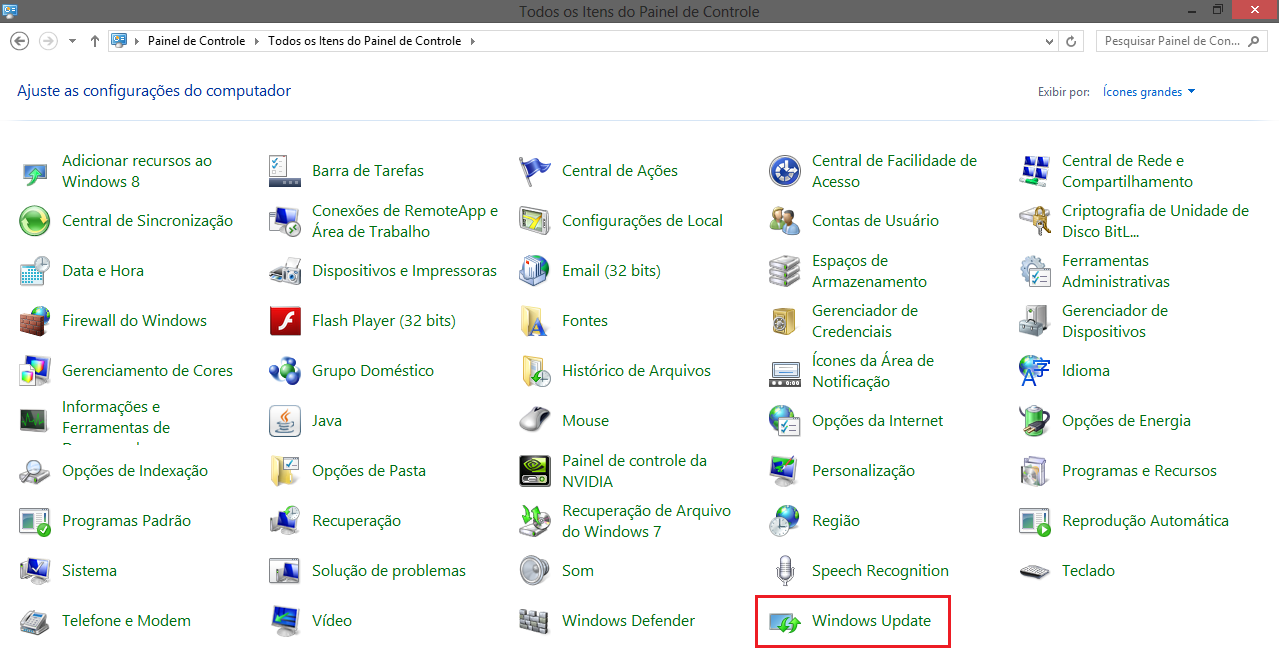Open the Opções de Indexação link
This screenshot has height=671, width=1279.
135,471
